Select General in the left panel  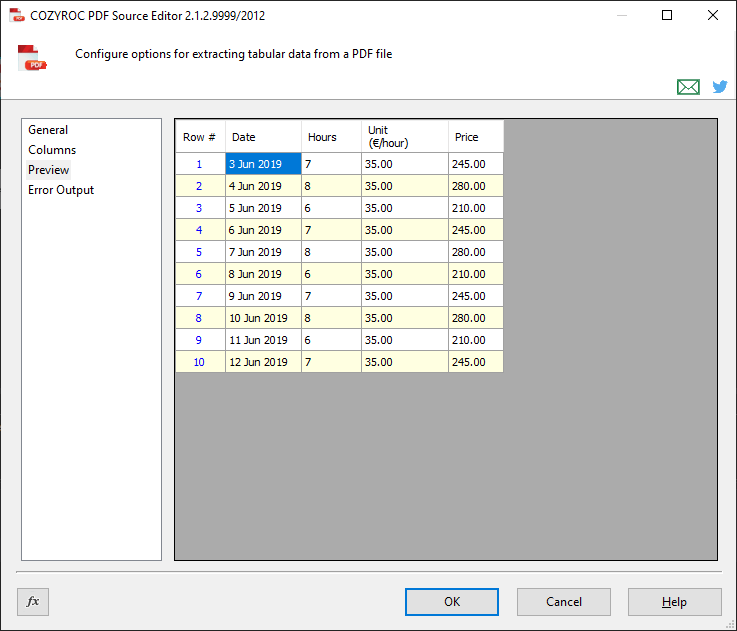point(48,130)
